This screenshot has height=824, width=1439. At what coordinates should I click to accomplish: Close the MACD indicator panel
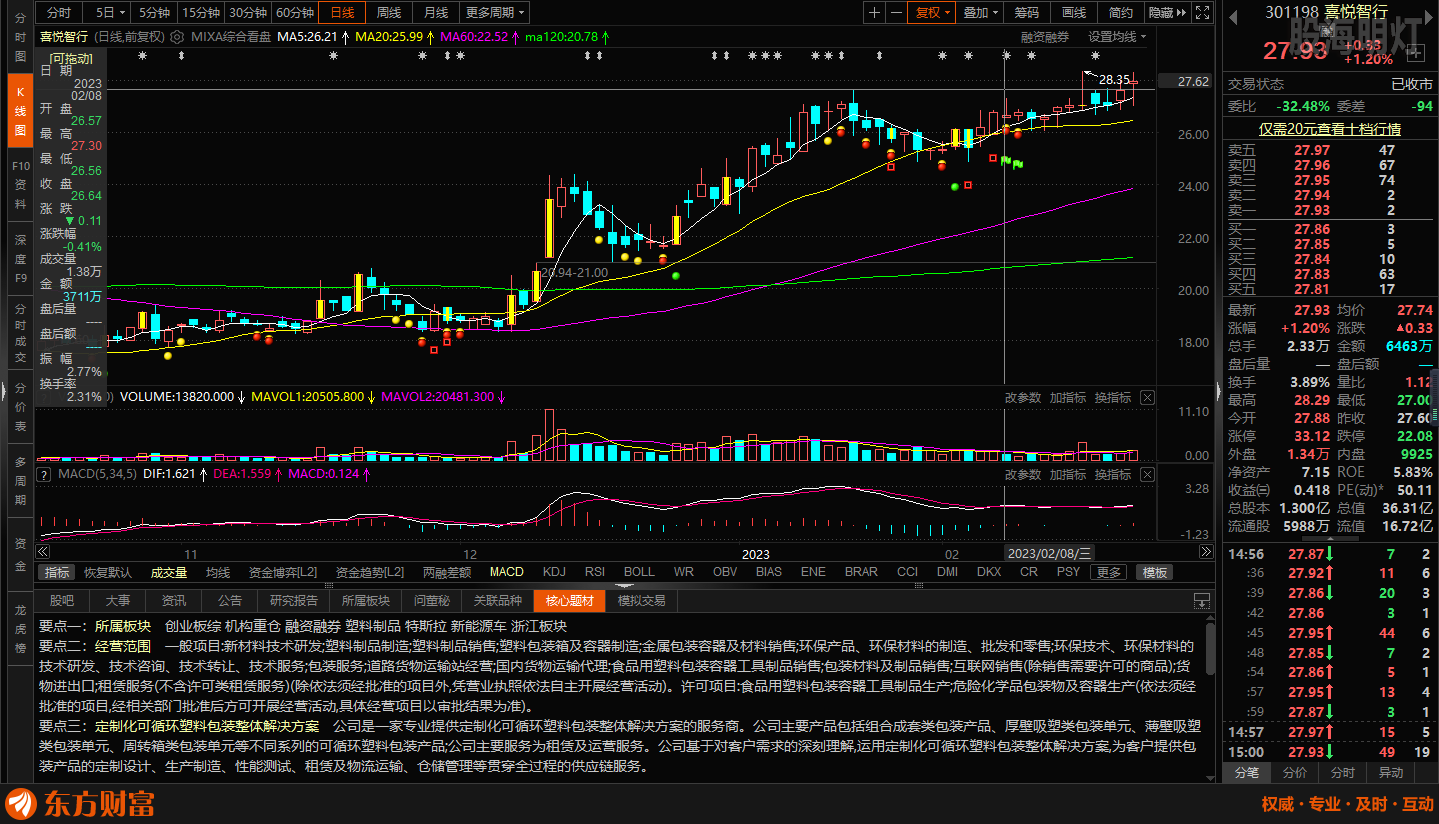pos(1147,474)
